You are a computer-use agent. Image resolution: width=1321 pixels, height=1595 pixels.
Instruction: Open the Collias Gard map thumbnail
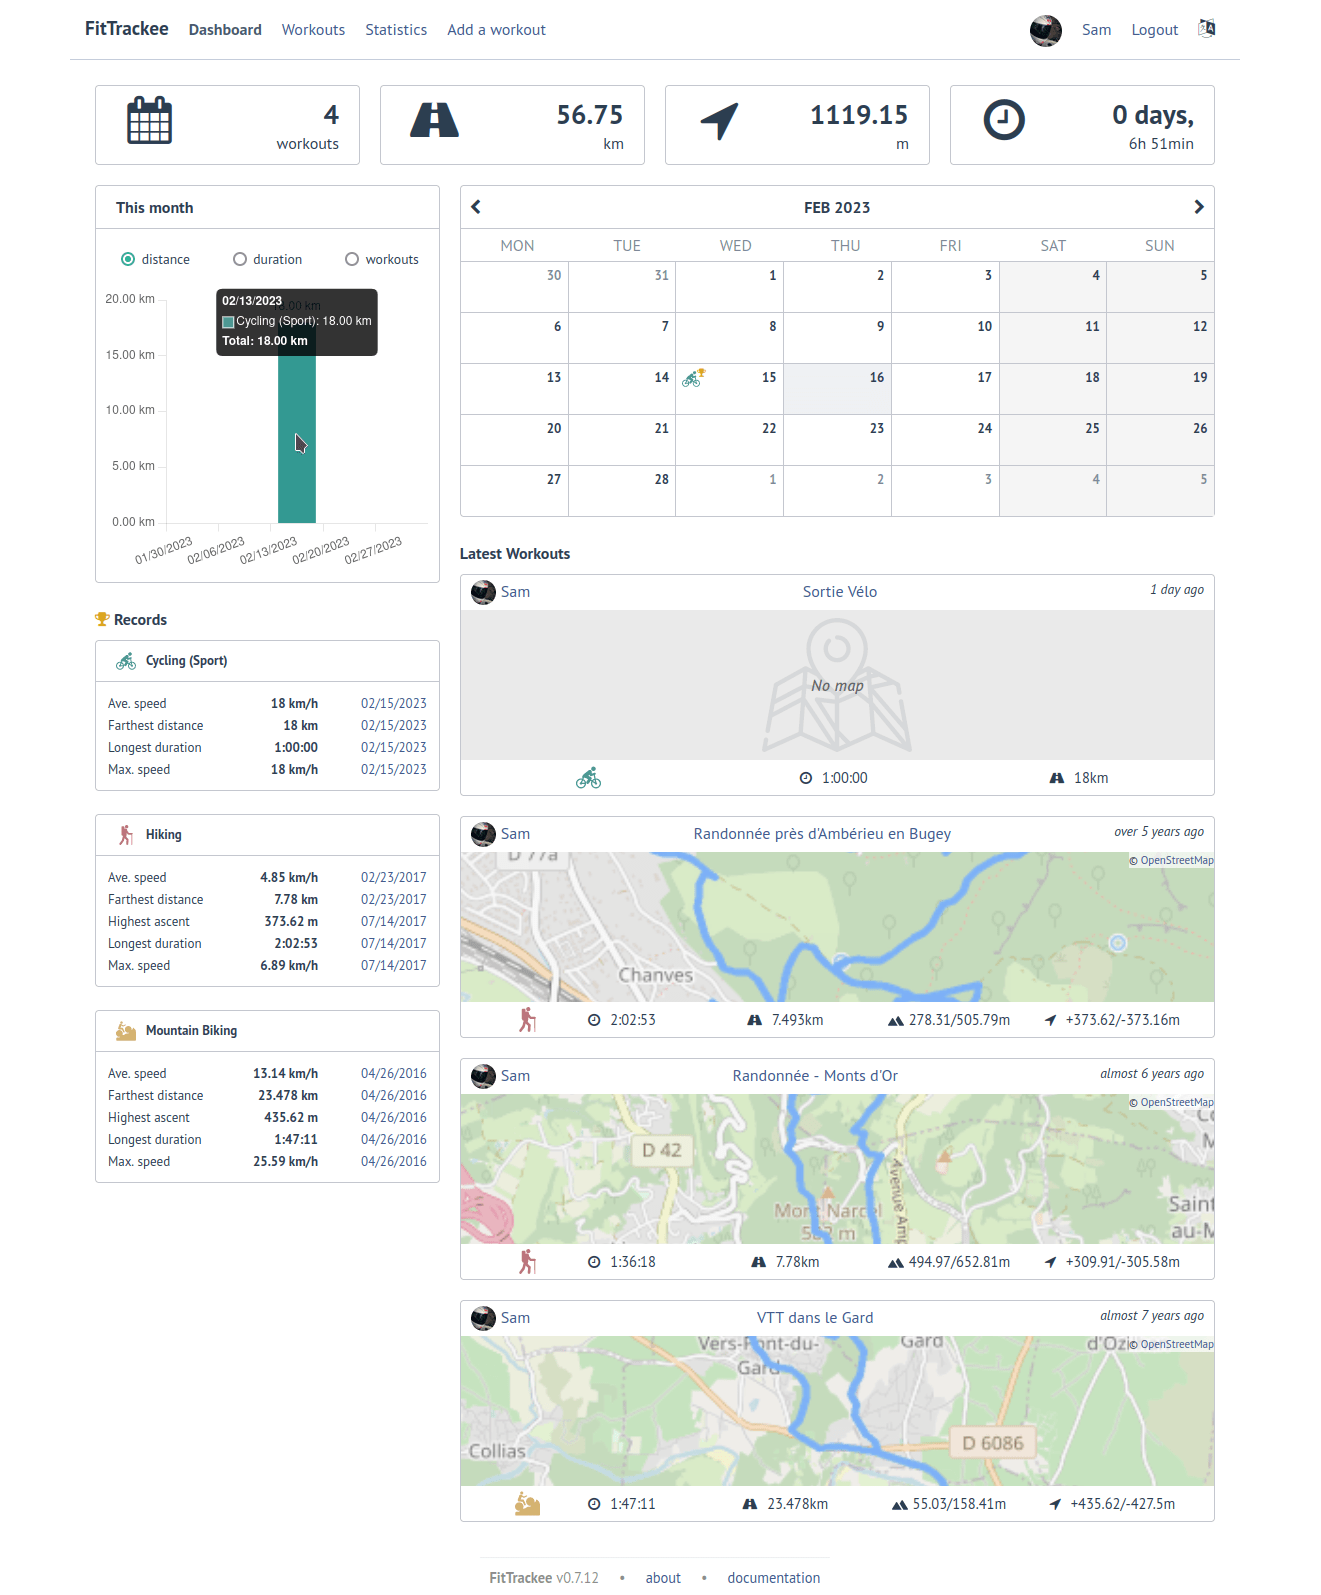837,1411
